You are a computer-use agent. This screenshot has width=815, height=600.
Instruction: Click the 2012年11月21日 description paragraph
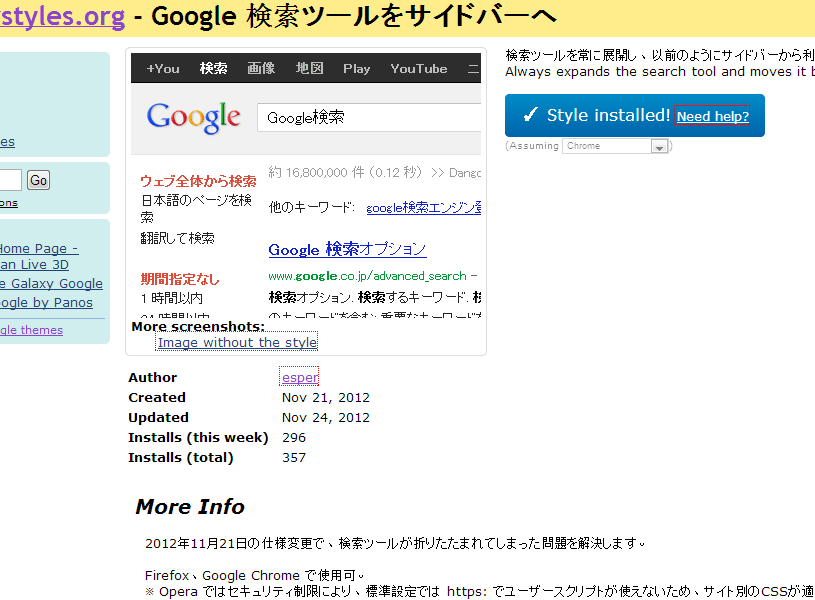tap(395, 543)
